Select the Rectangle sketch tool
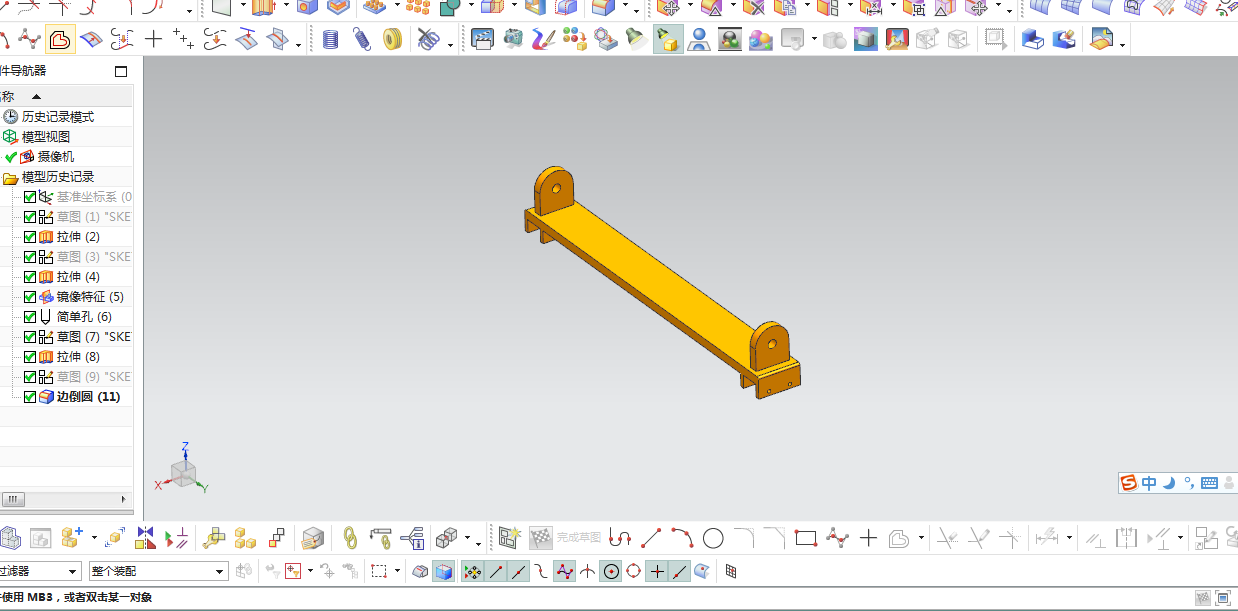 806,538
